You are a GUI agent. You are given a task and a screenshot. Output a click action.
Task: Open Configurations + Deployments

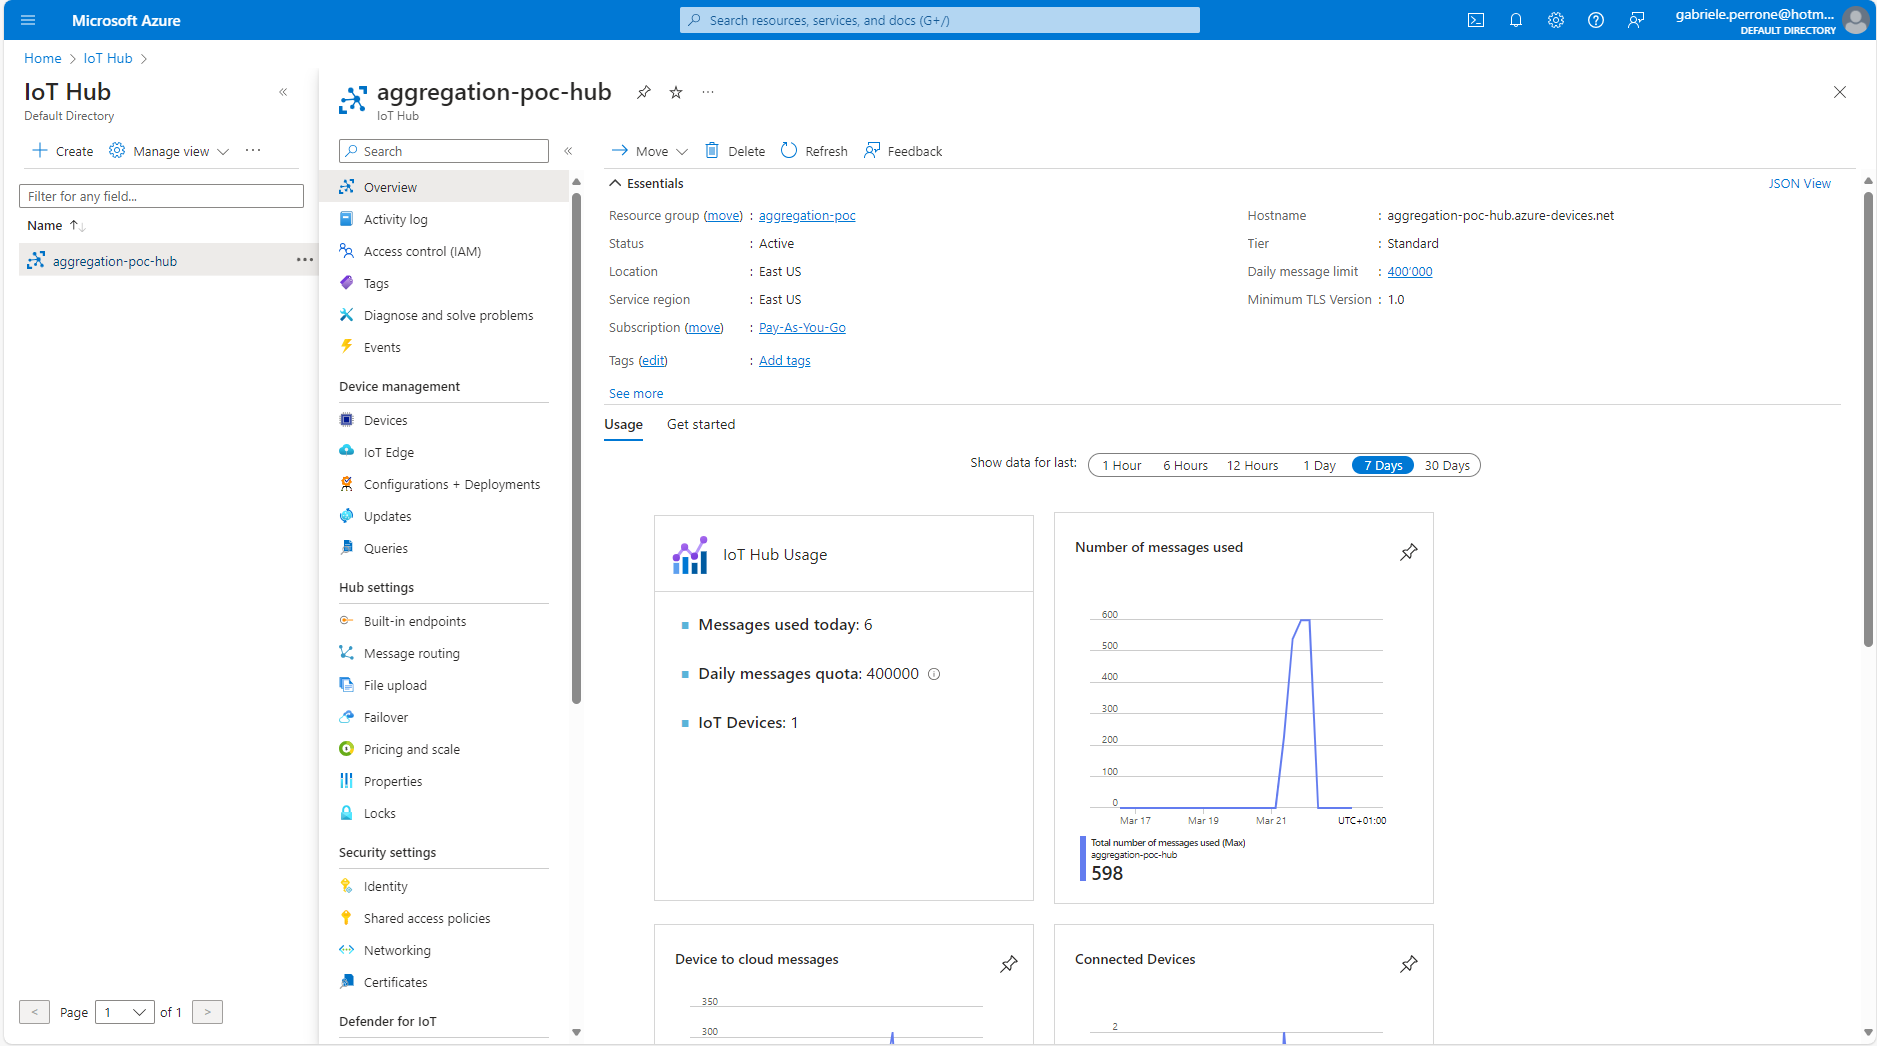451,483
